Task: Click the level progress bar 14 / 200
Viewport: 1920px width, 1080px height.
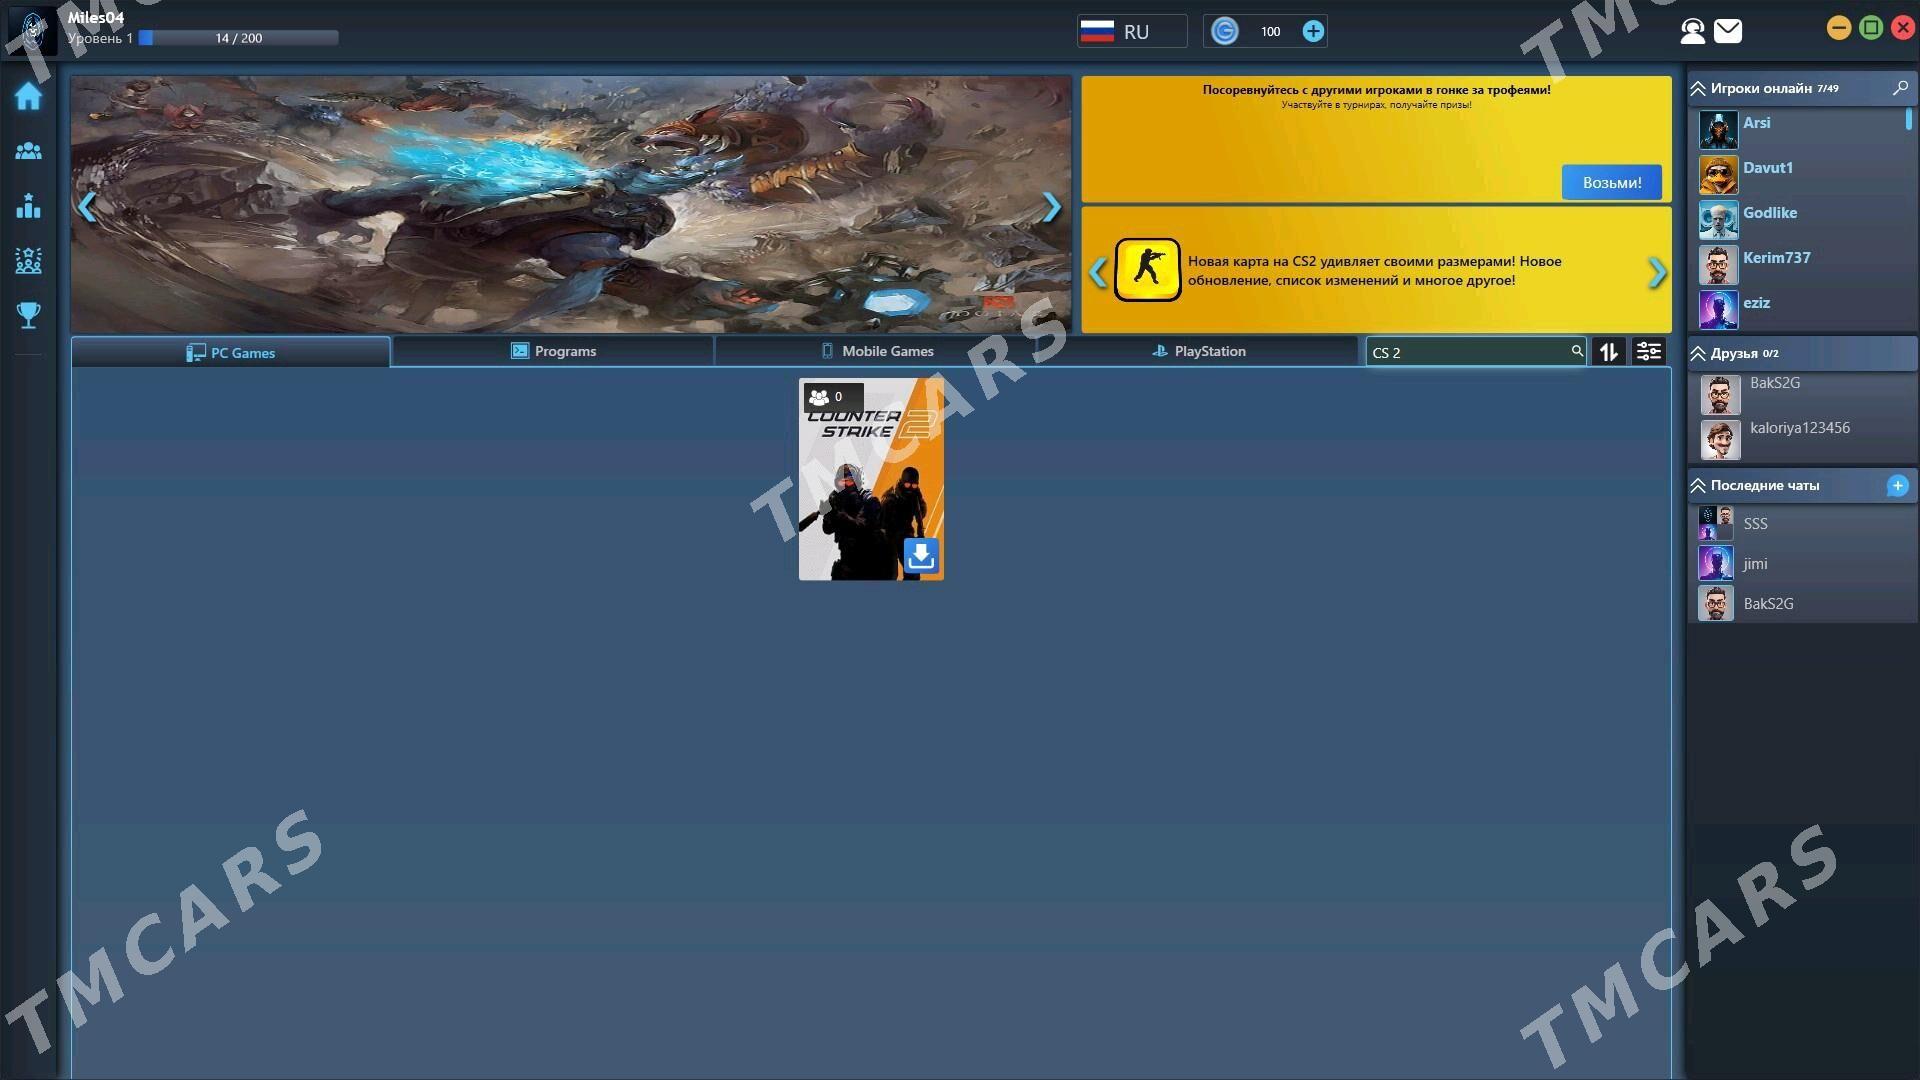Action: coord(238,38)
